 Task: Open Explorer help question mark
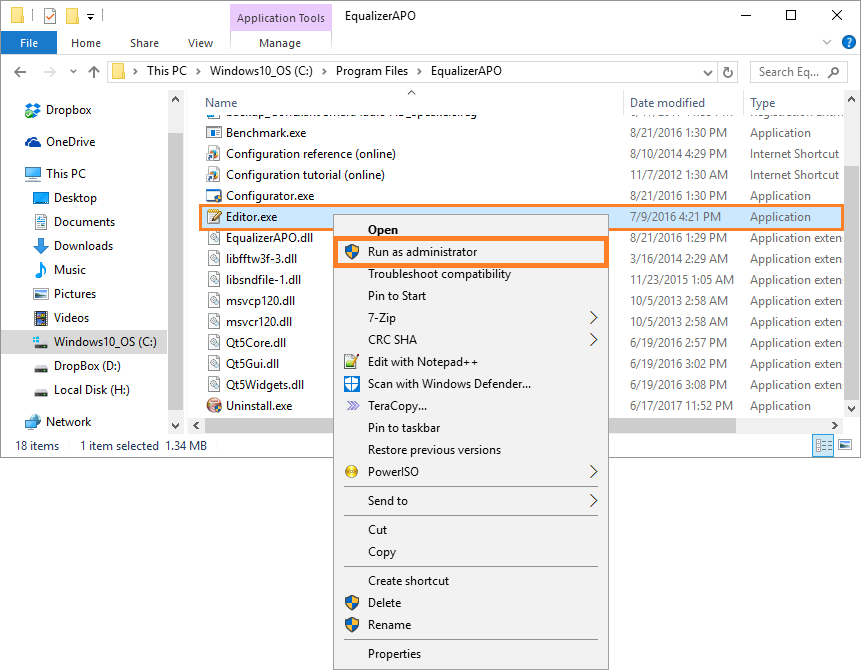pos(848,42)
